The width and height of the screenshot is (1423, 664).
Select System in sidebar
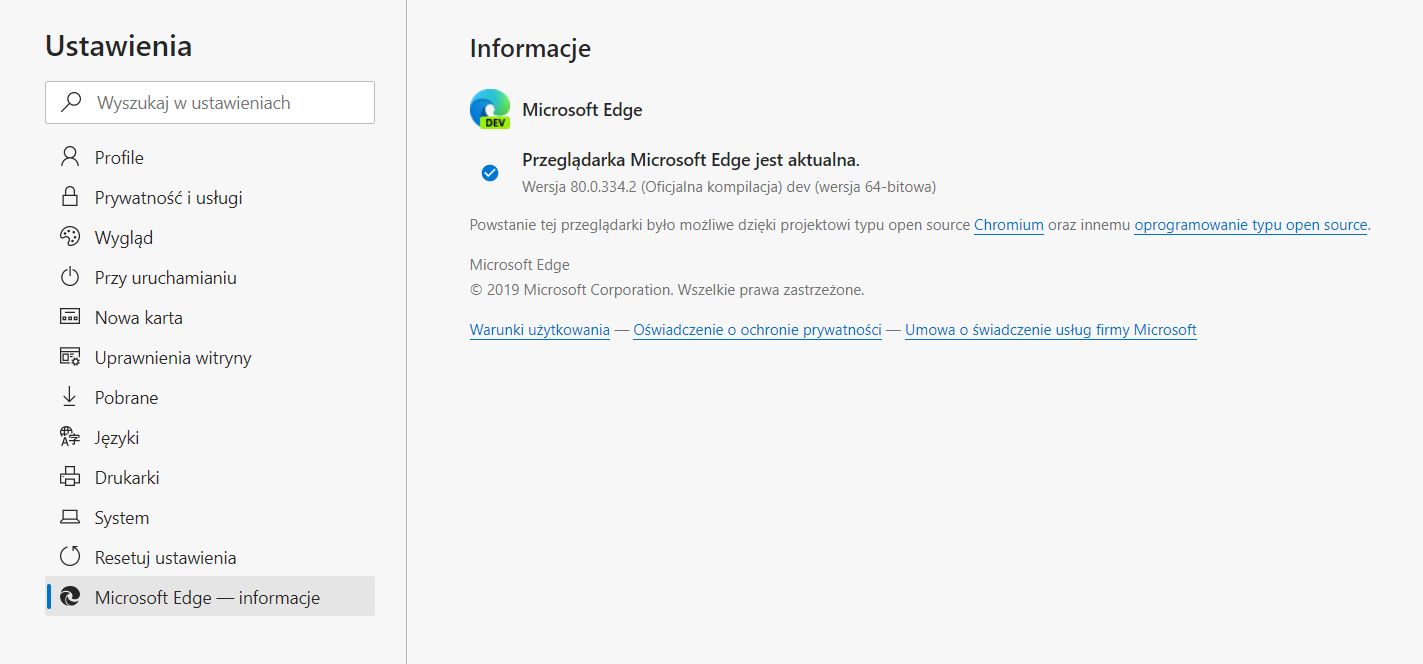tap(210, 517)
